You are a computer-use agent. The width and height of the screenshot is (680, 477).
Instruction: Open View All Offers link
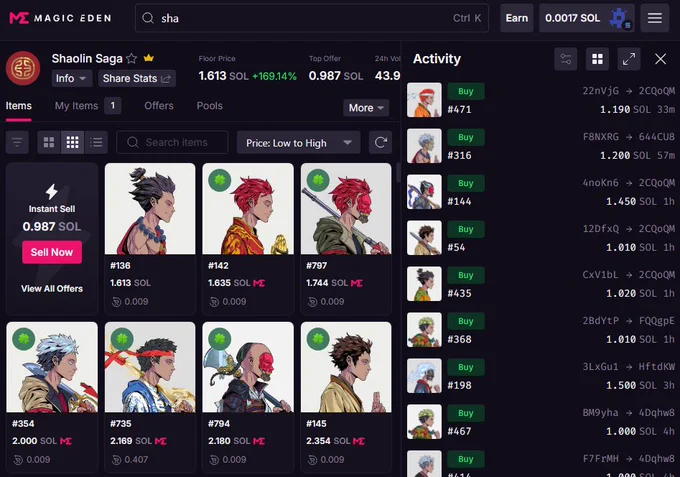pyautogui.click(x=52, y=288)
